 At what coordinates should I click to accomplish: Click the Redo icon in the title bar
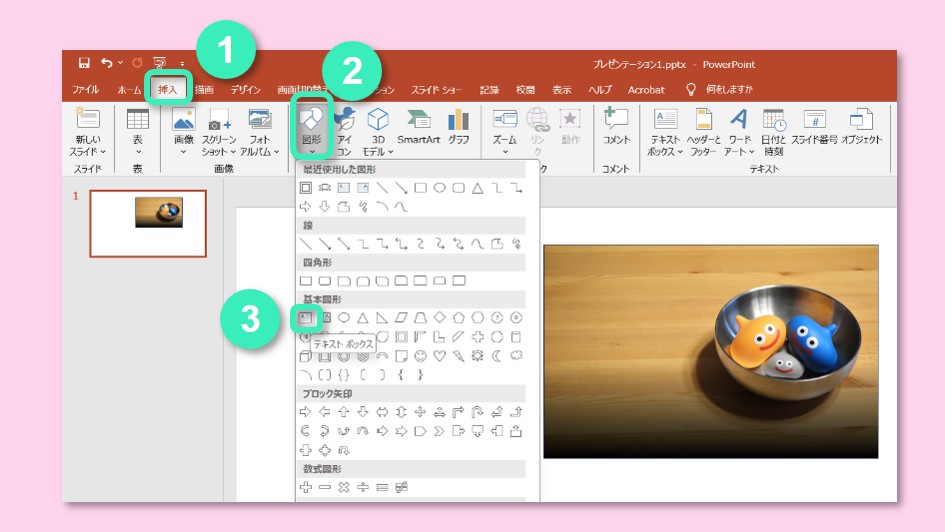click(x=137, y=63)
